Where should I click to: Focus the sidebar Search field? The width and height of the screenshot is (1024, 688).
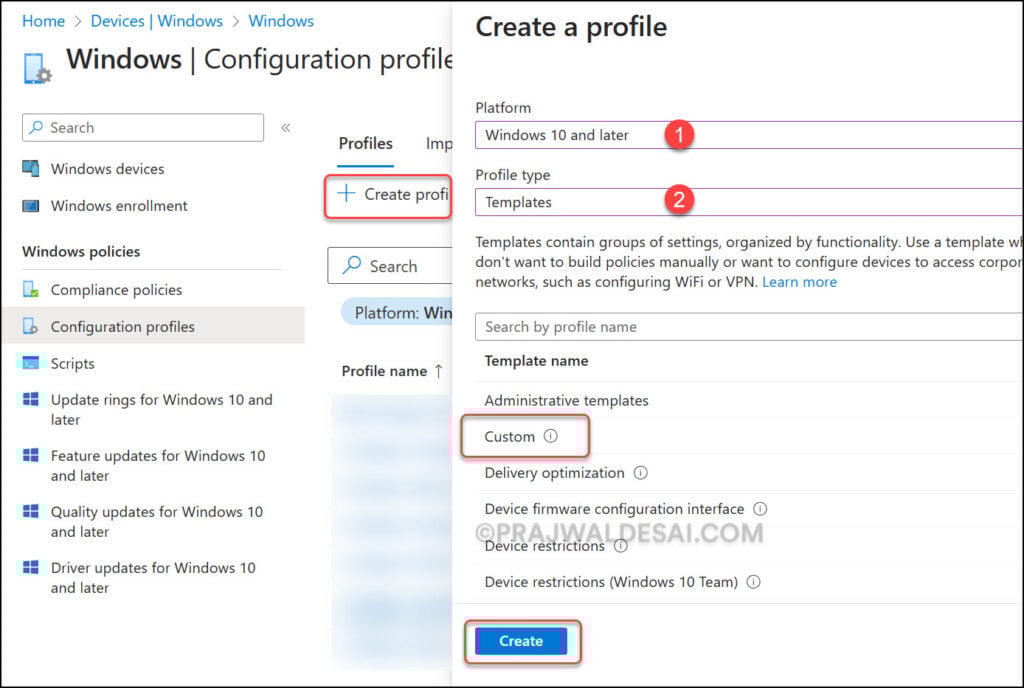tap(143, 127)
